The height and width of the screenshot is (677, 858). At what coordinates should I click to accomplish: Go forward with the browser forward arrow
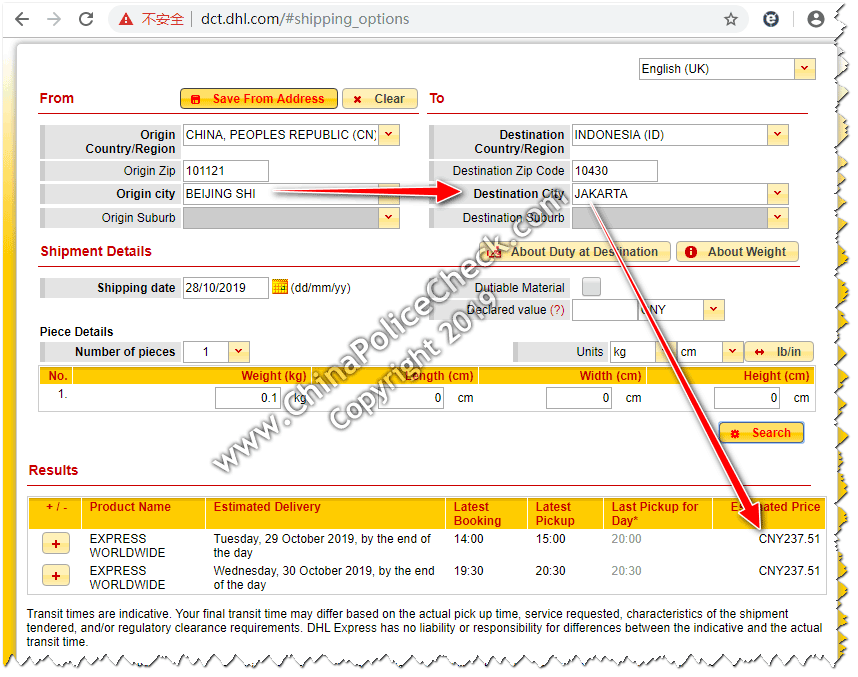(54, 19)
